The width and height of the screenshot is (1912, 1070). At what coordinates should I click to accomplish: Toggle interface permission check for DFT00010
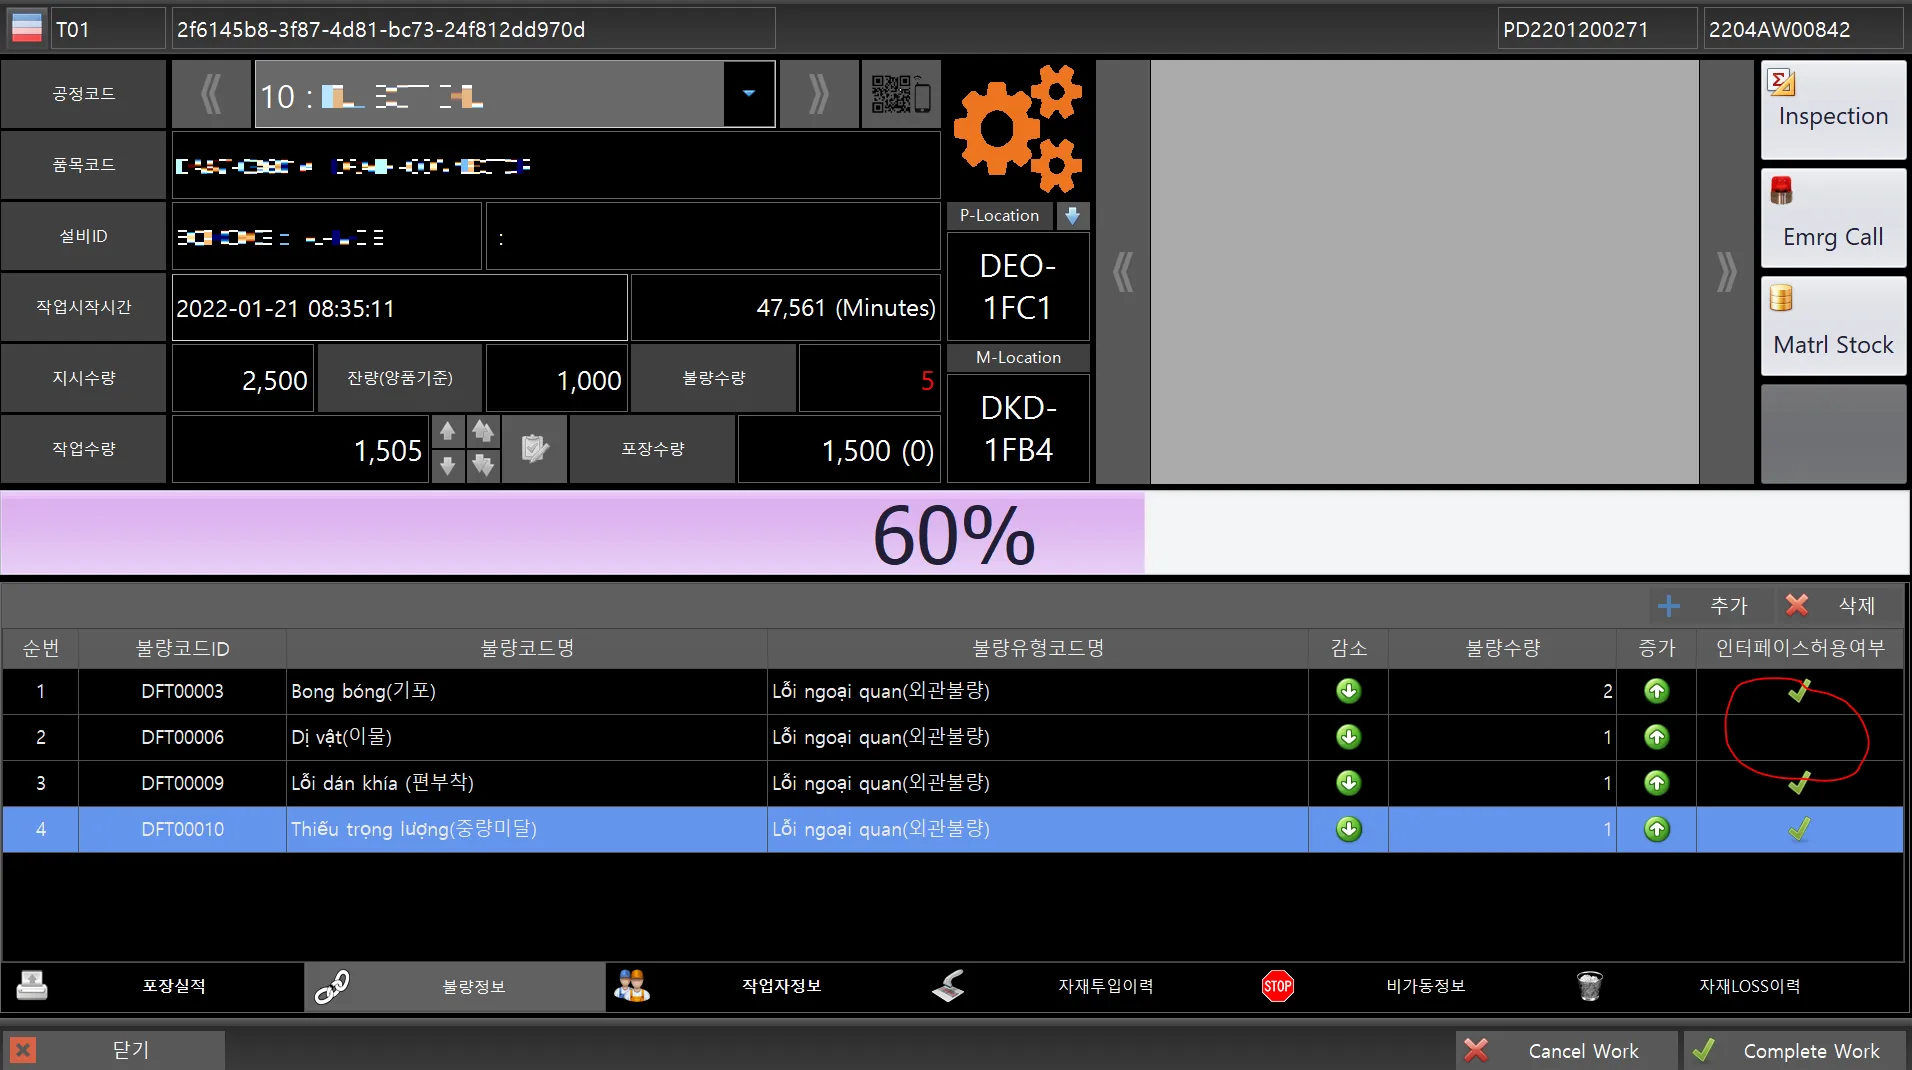click(1799, 829)
